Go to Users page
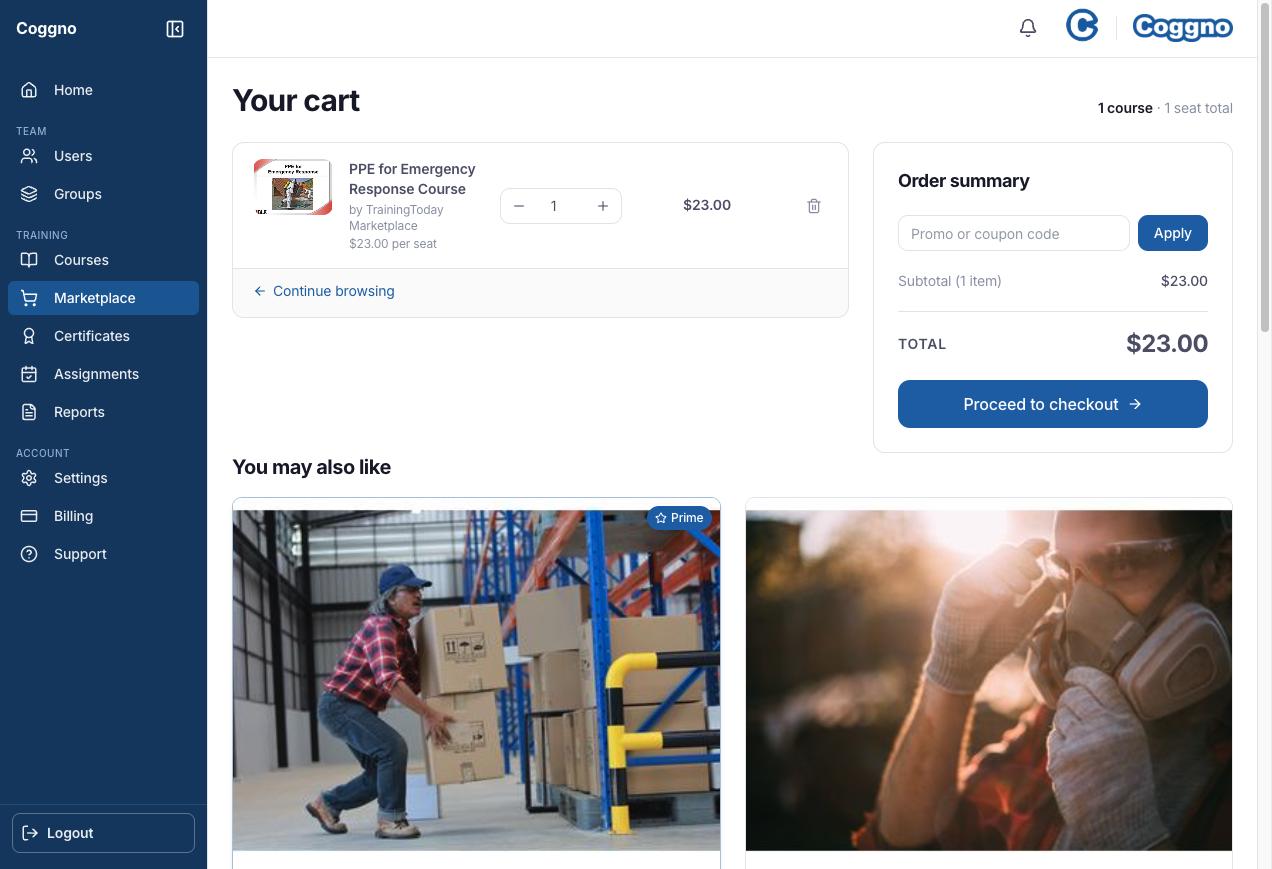The image size is (1272, 869). pos(103,156)
